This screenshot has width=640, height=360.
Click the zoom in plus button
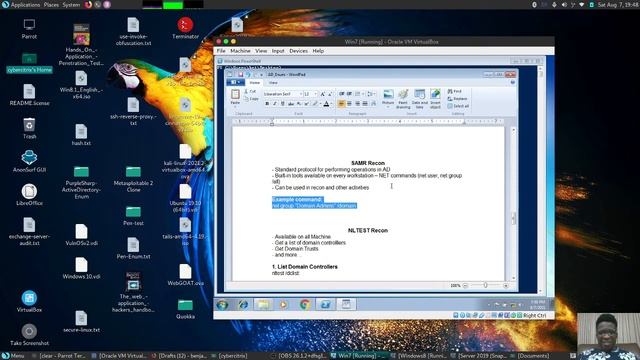point(506,286)
